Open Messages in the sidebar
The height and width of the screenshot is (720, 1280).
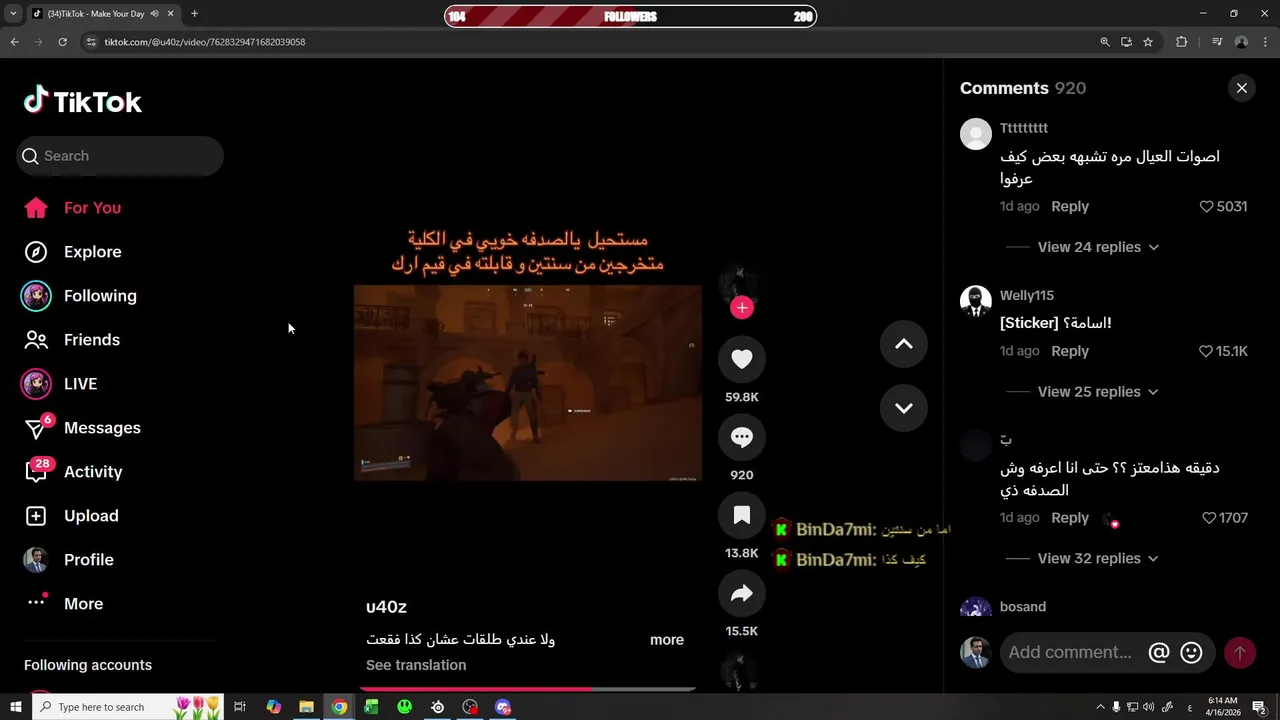(x=102, y=428)
